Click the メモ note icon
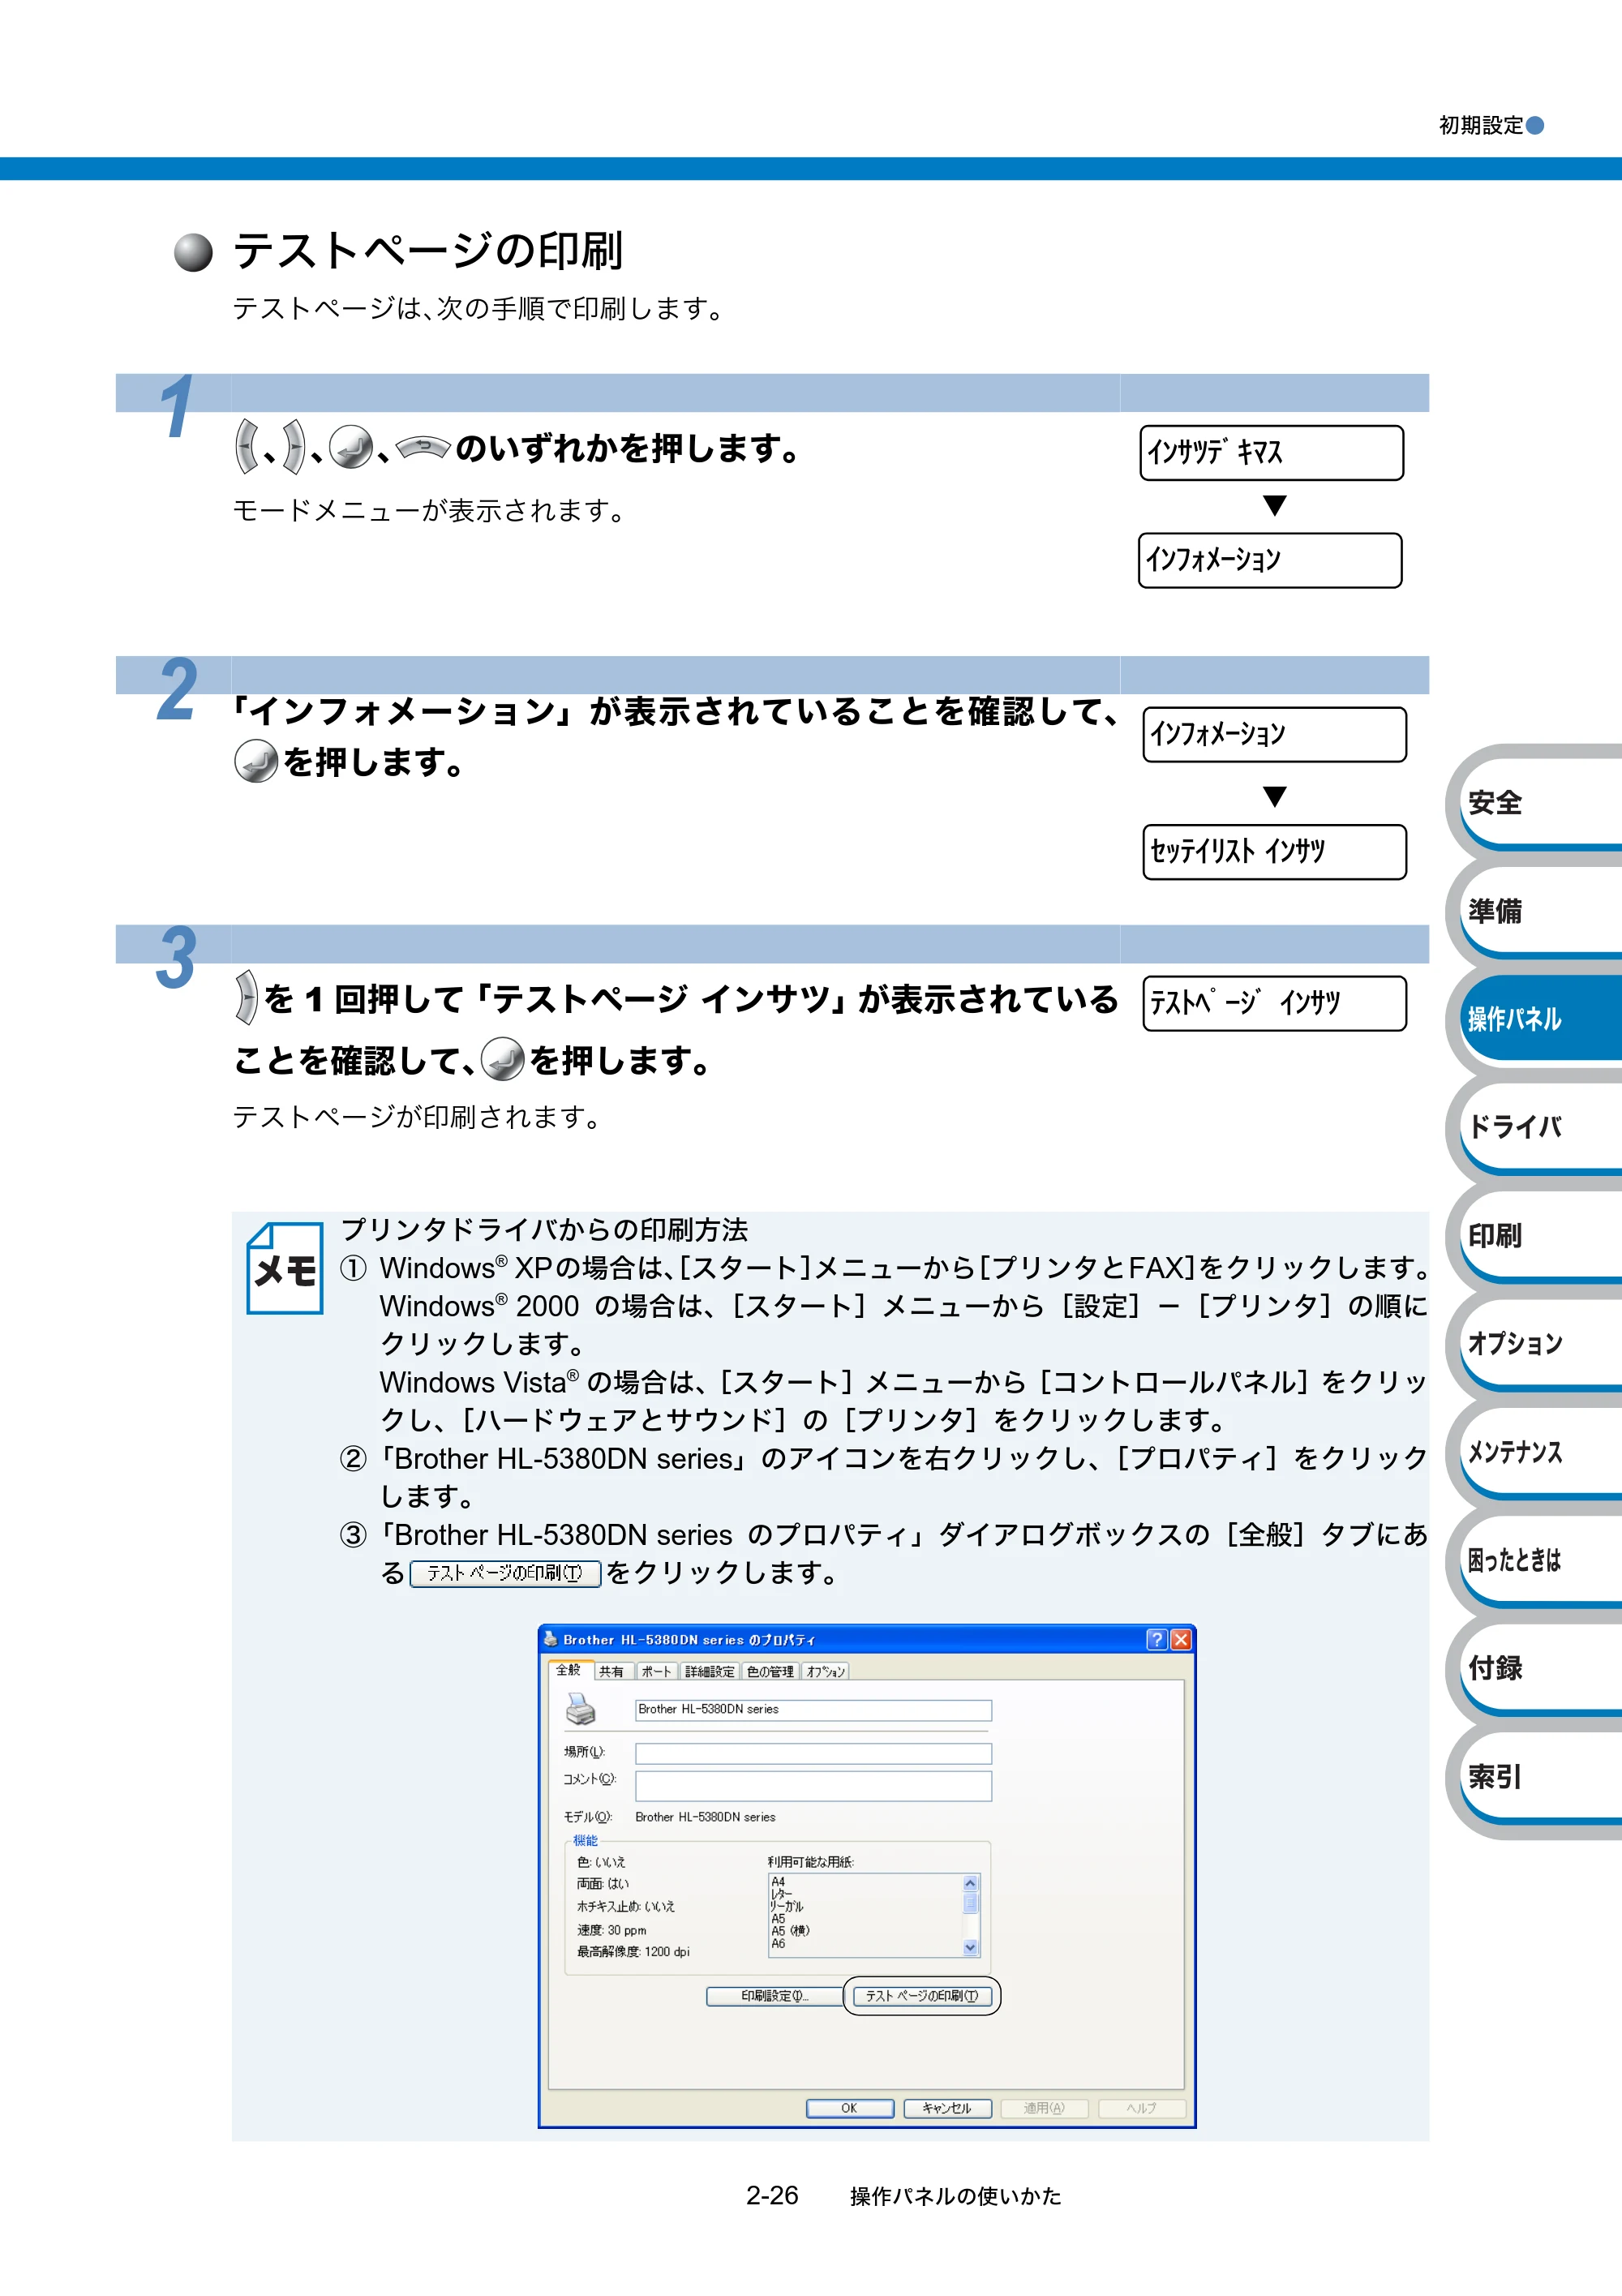This screenshot has height=2296, width=1622. 285,1267
